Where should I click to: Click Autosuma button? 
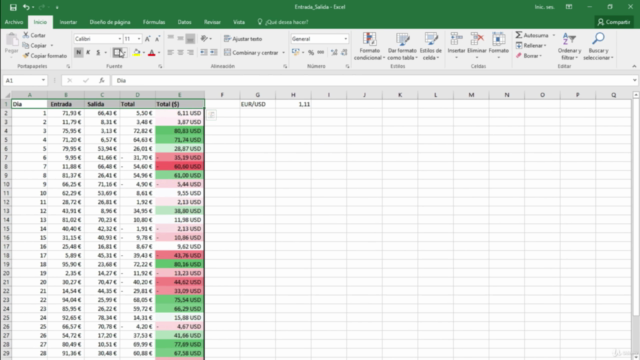[532, 35]
